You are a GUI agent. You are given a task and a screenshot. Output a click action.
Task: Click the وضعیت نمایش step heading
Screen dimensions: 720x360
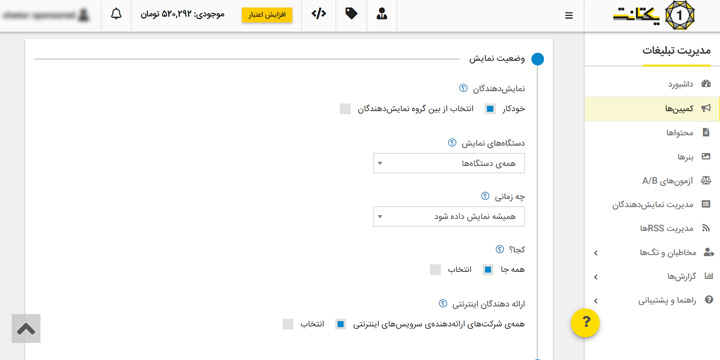(497, 59)
